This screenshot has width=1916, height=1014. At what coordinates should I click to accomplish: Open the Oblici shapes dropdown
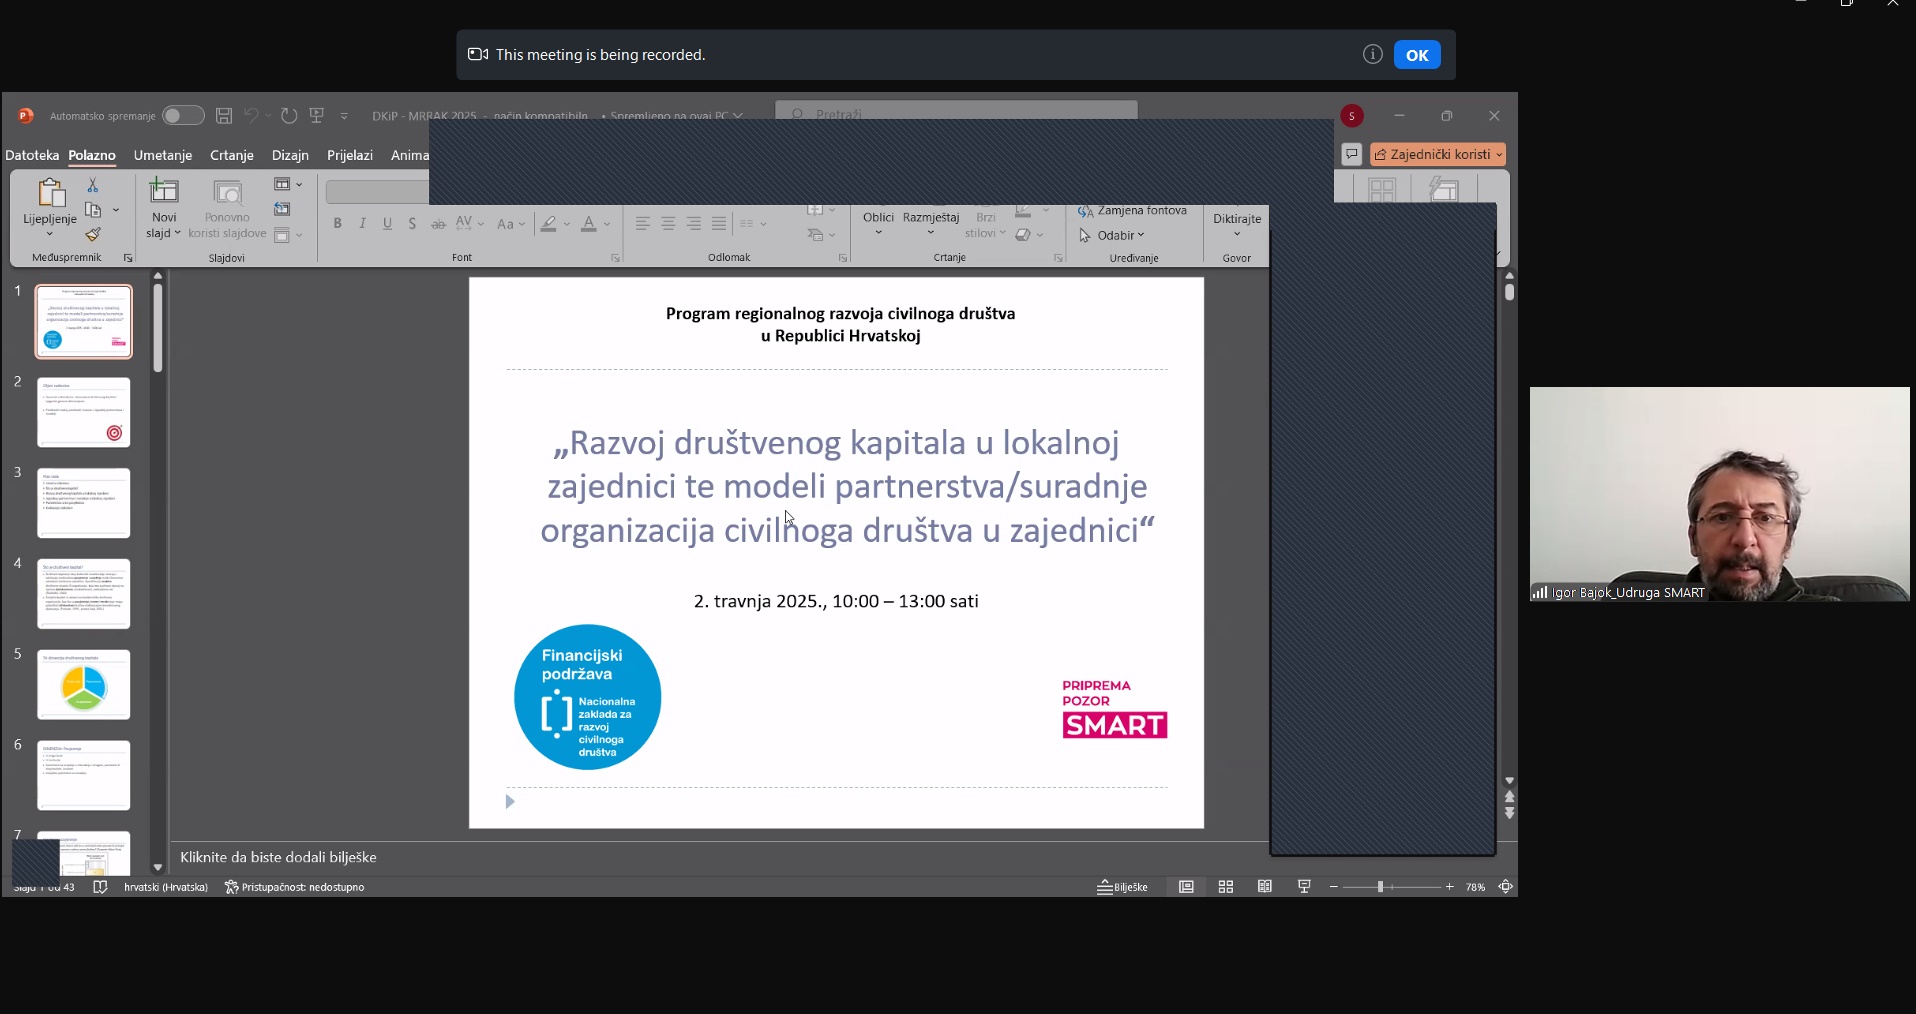[878, 224]
